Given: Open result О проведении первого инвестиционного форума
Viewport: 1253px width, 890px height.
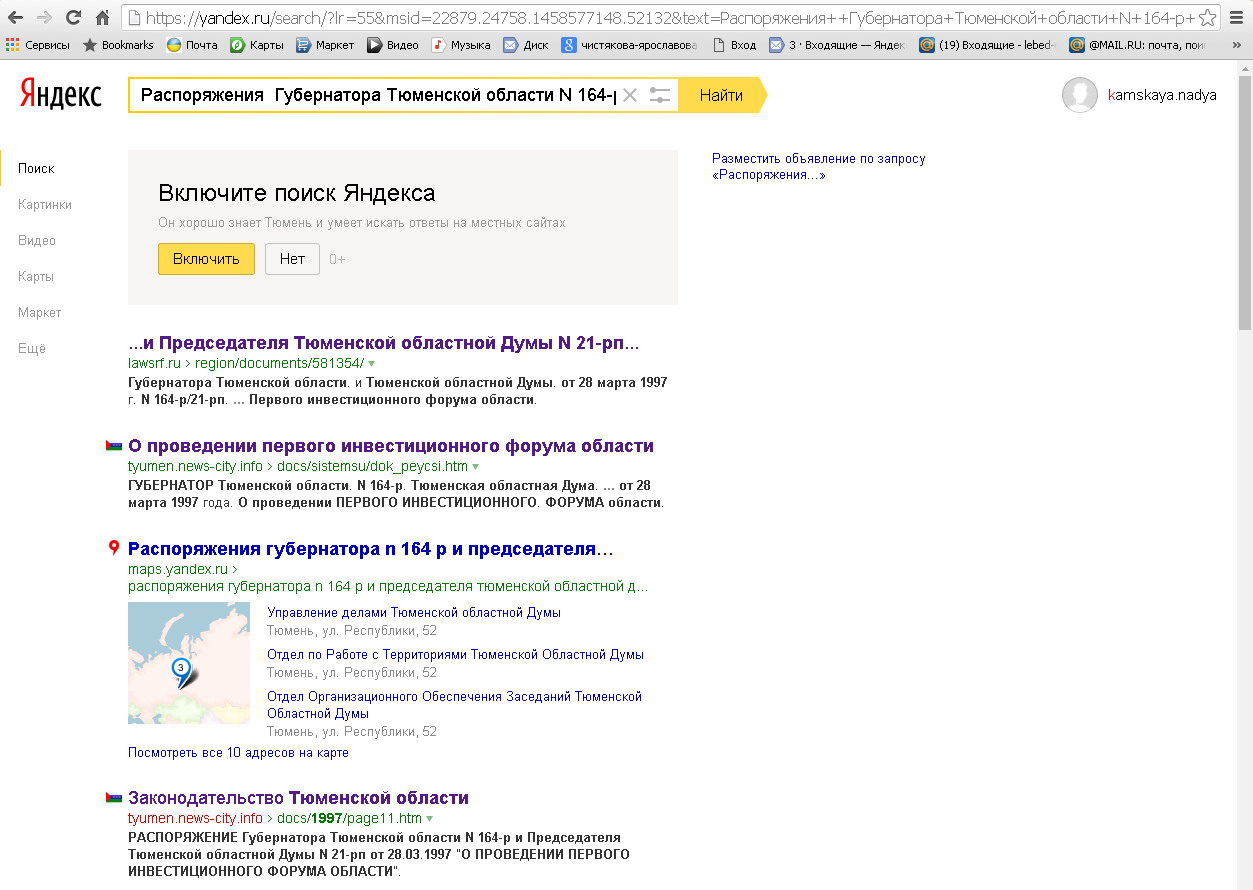Looking at the screenshot, I should 391,446.
